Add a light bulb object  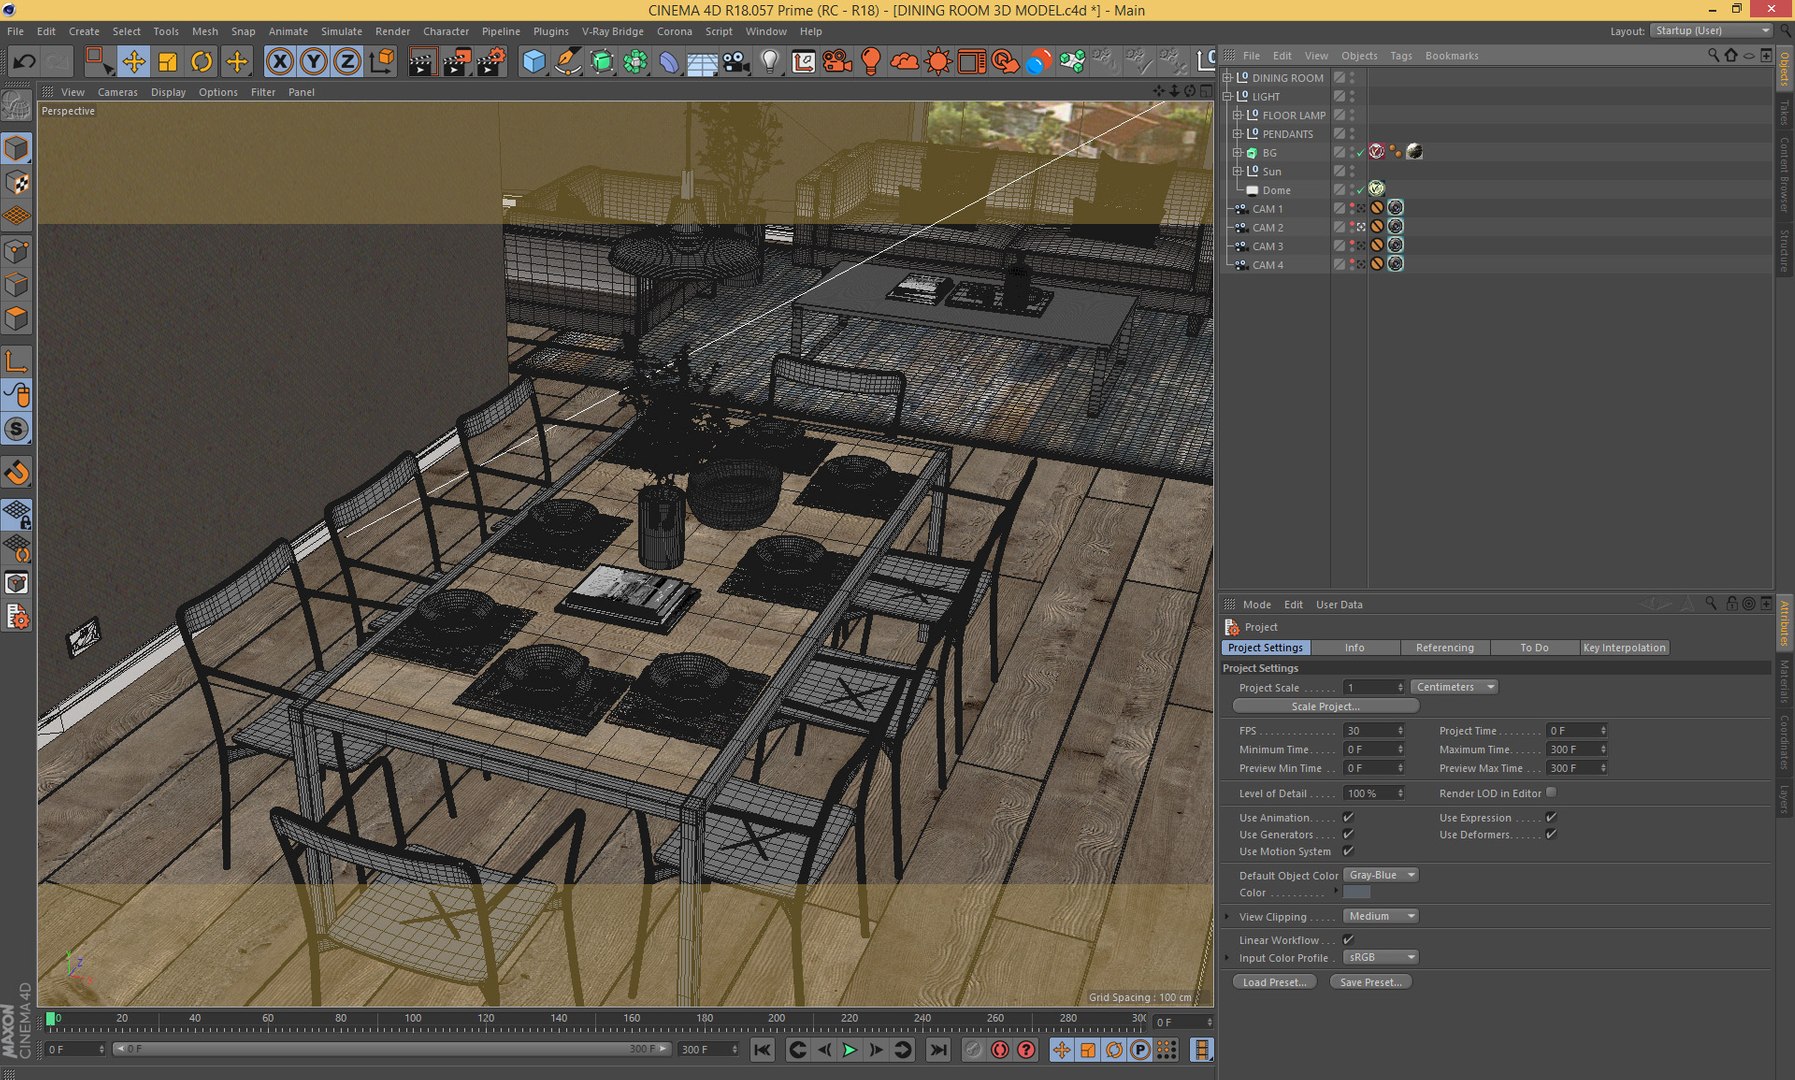(x=769, y=62)
